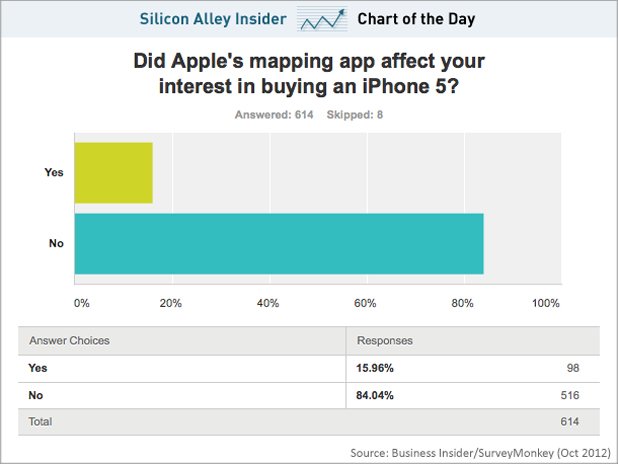
Task: Click the 15.96% response value
Action: pyautogui.click(x=375, y=368)
